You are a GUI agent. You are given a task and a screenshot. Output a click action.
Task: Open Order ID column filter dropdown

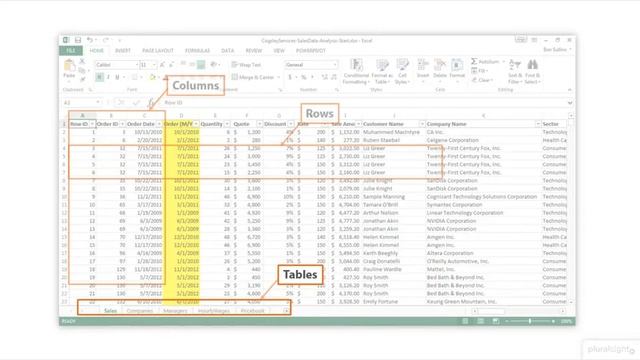click(122, 124)
